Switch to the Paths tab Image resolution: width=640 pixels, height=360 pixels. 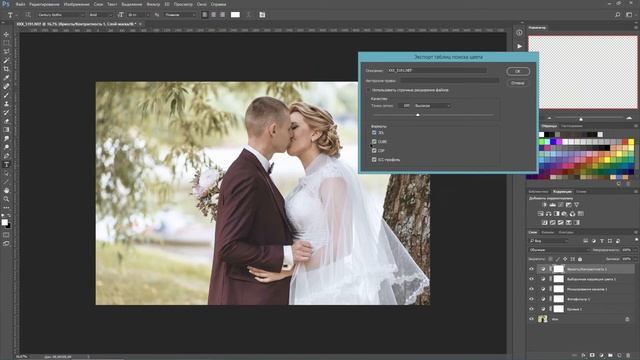pos(566,232)
